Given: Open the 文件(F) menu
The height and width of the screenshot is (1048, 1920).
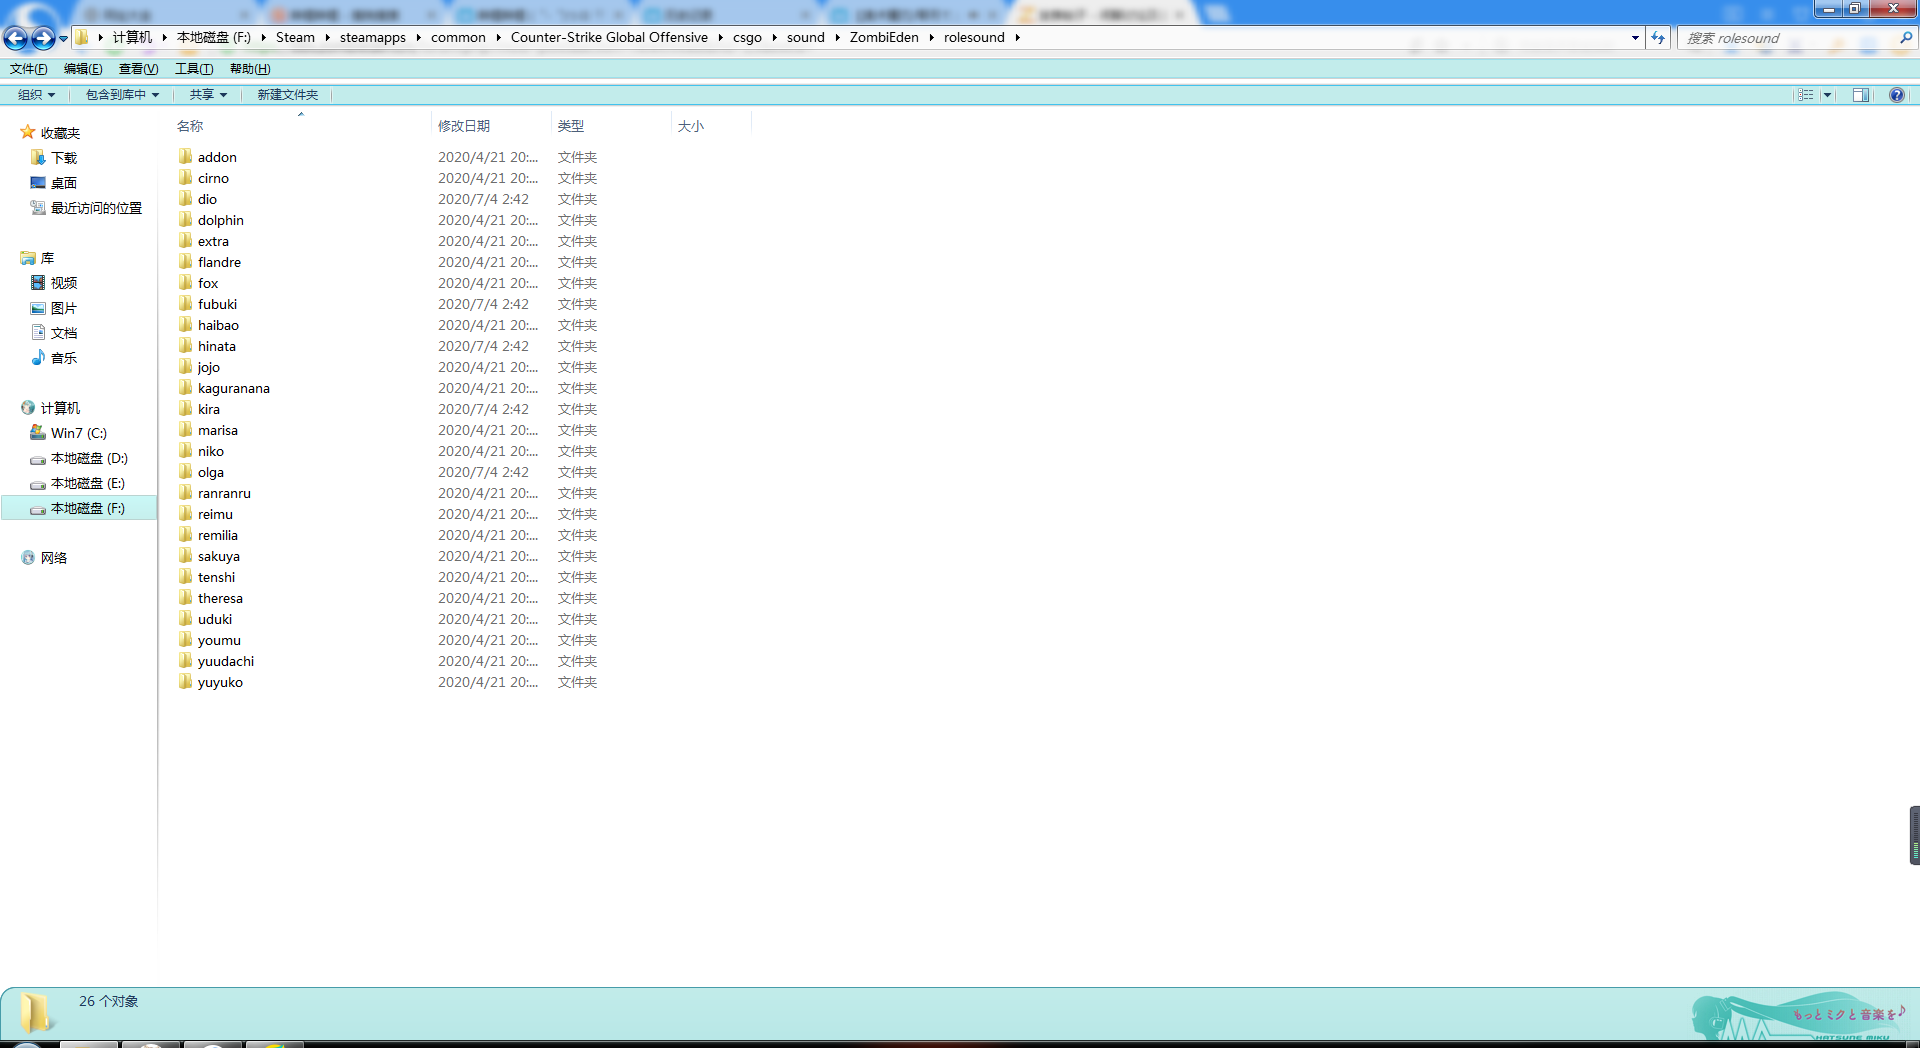Looking at the screenshot, I should pos(28,69).
